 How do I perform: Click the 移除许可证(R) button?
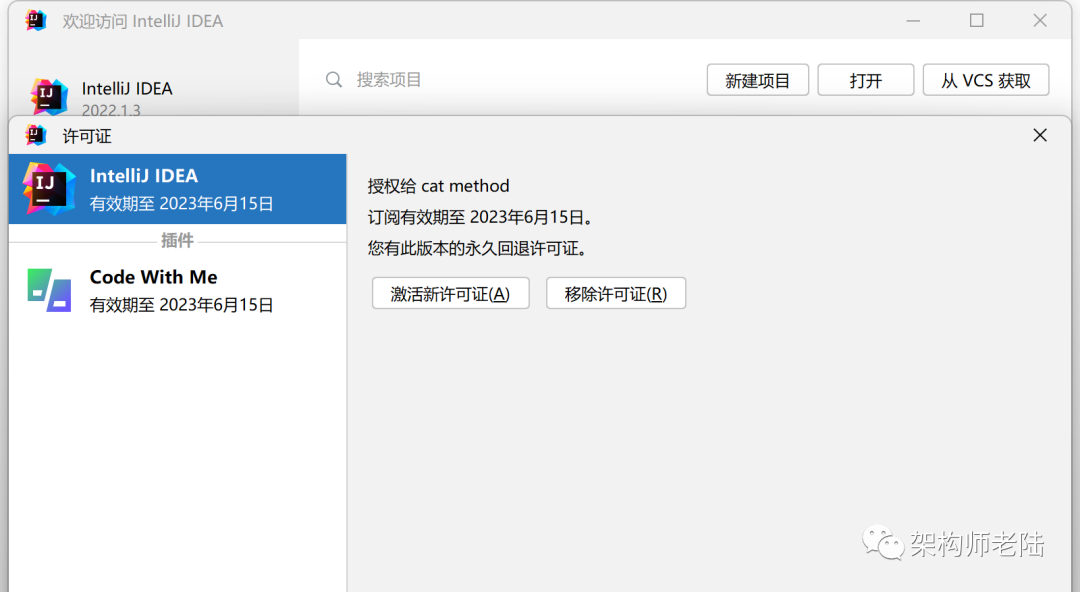pos(616,294)
